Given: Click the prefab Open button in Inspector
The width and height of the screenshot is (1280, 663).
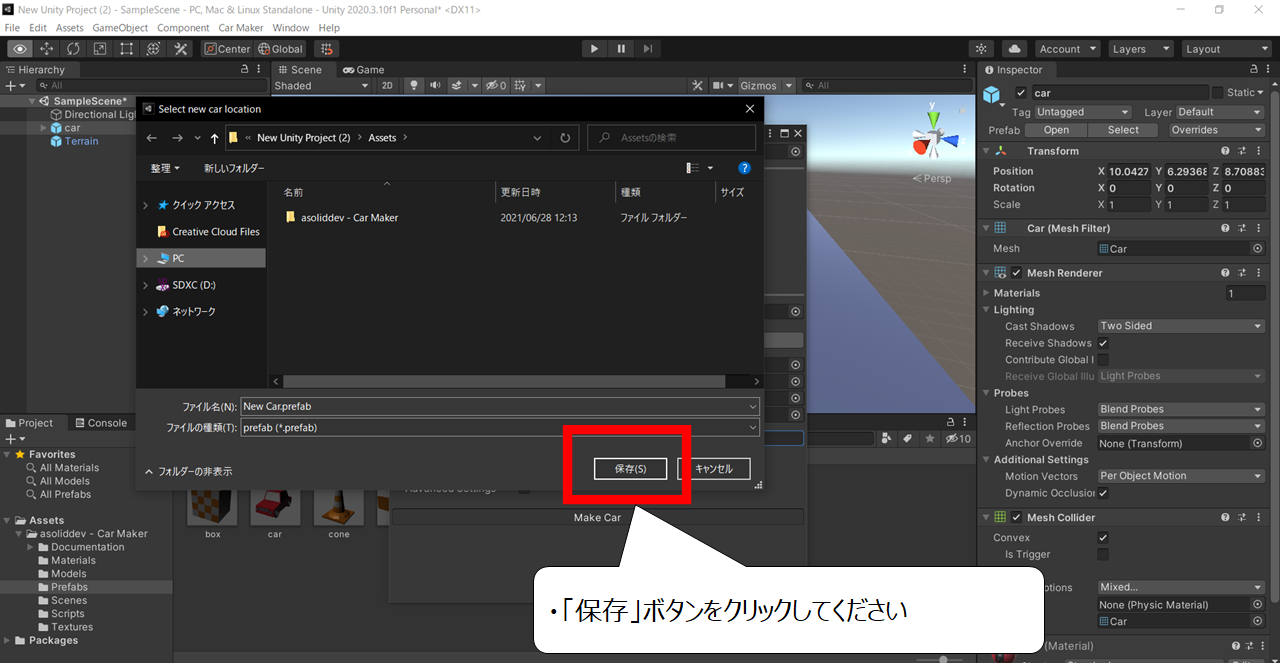Looking at the screenshot, I should pyautogui.click(x=1056, y=130).
